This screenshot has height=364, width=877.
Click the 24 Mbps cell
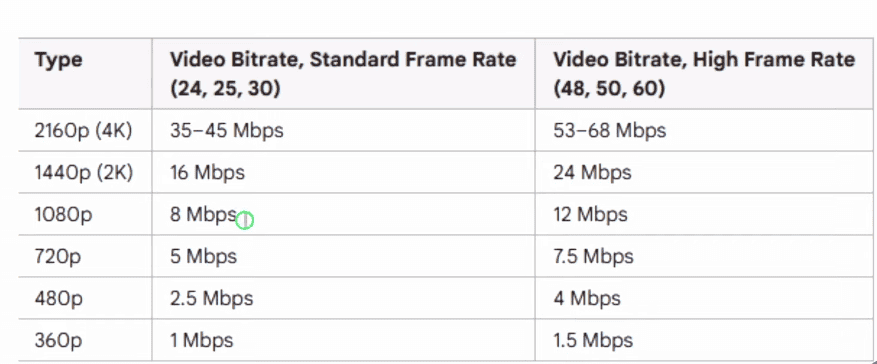click(592, 173)
